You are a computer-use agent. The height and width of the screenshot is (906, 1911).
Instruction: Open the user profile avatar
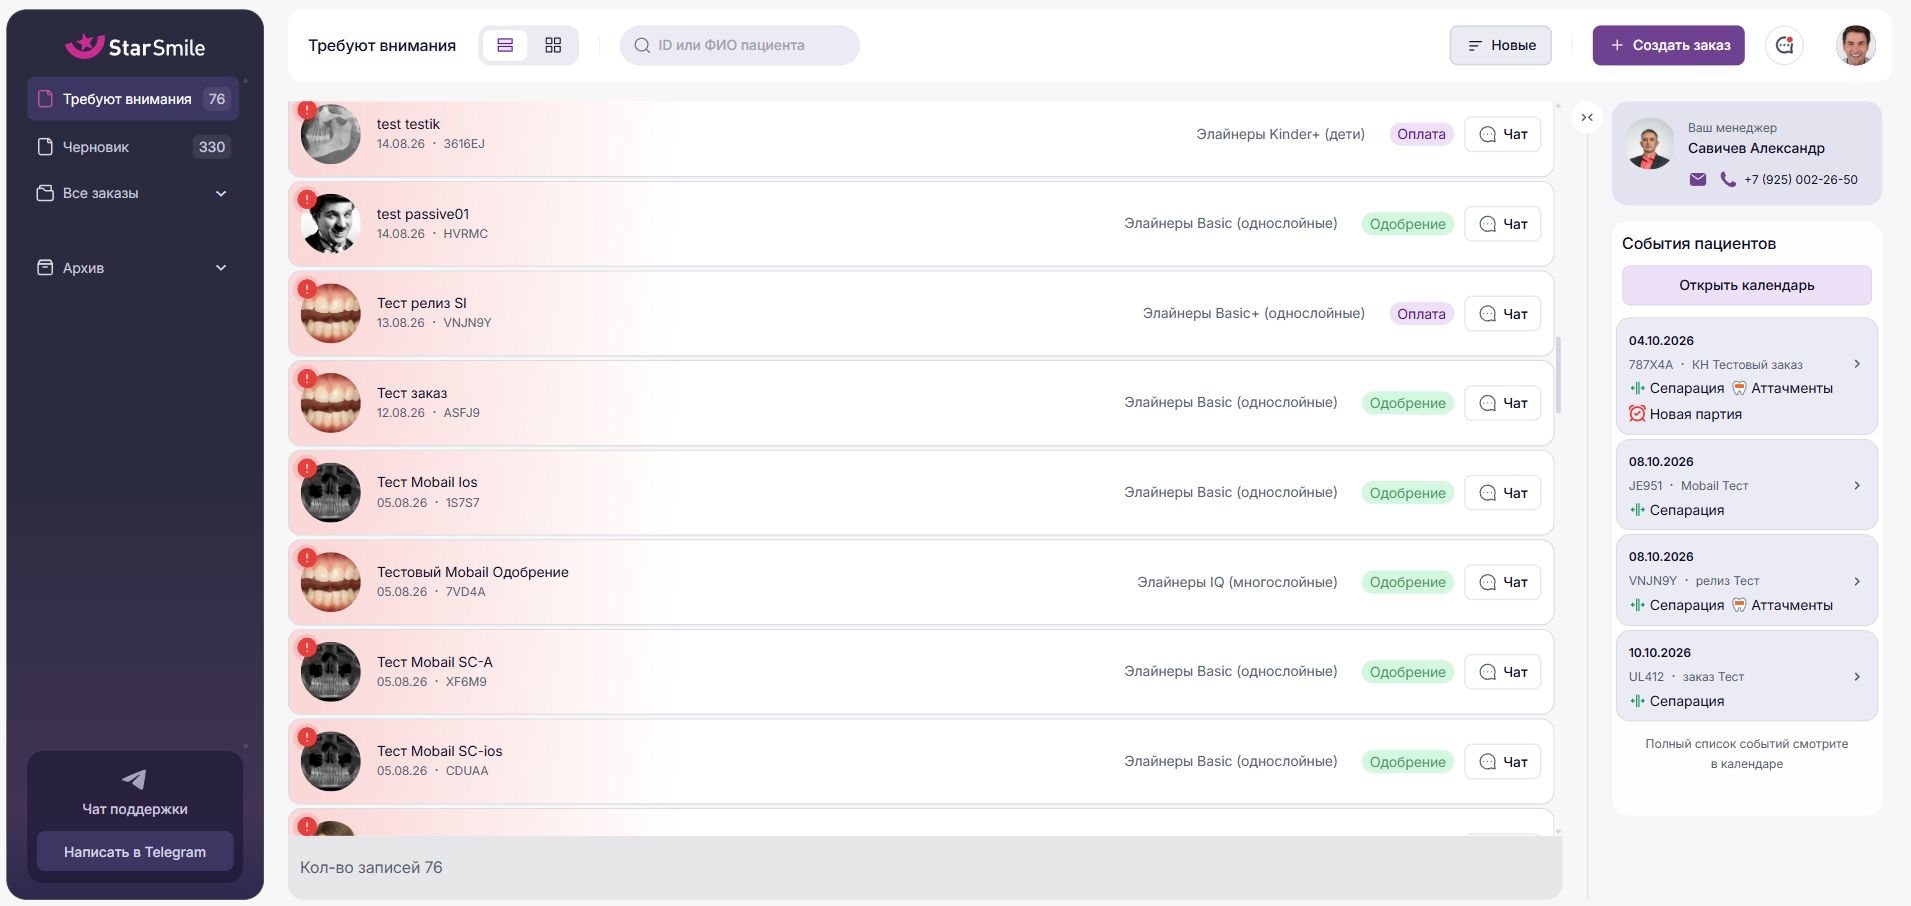[x=1856, y=45]
